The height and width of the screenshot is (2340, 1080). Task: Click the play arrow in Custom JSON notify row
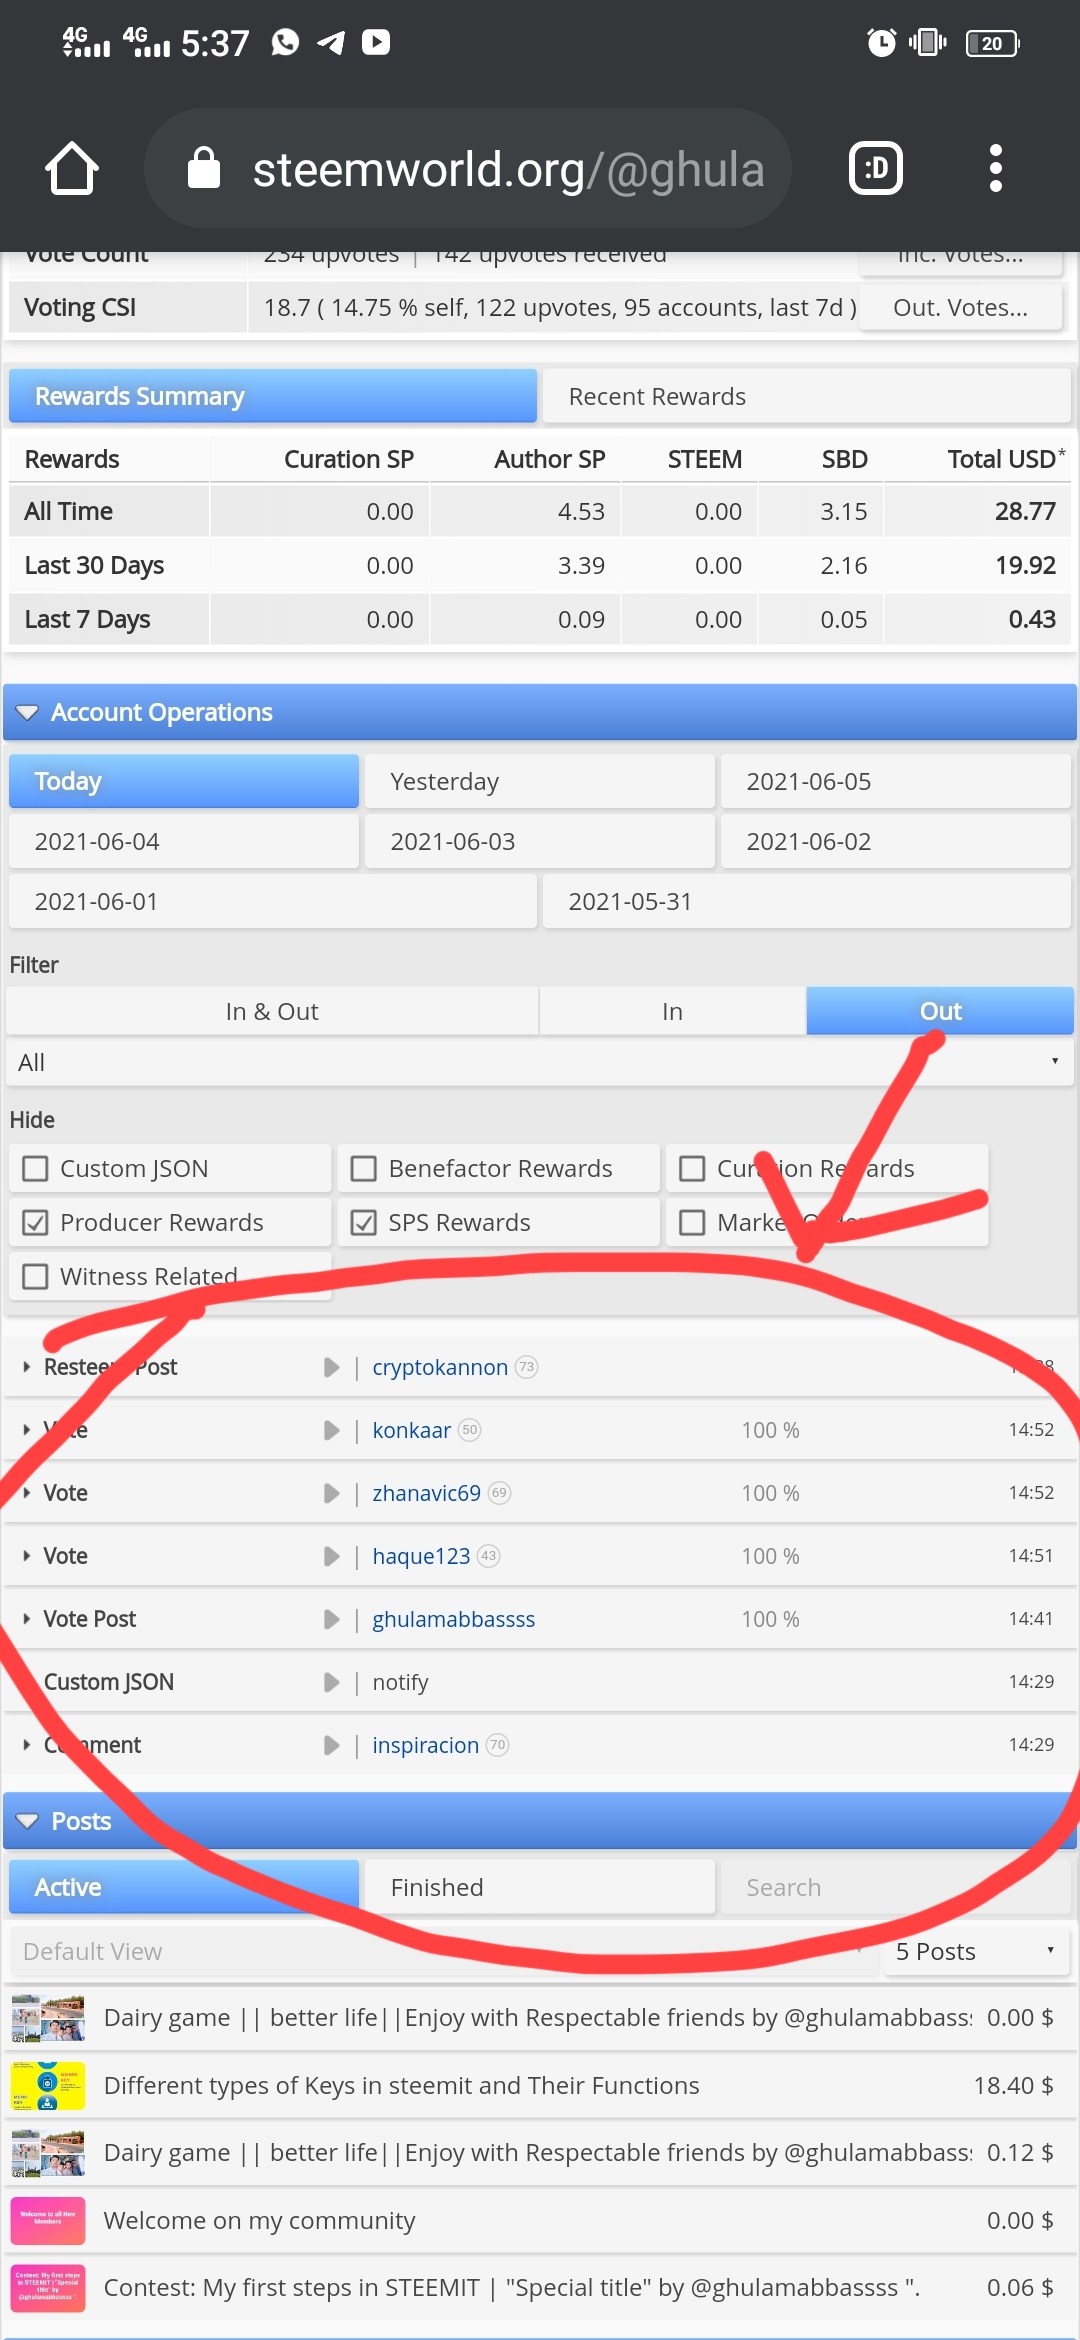point(332,1683)
